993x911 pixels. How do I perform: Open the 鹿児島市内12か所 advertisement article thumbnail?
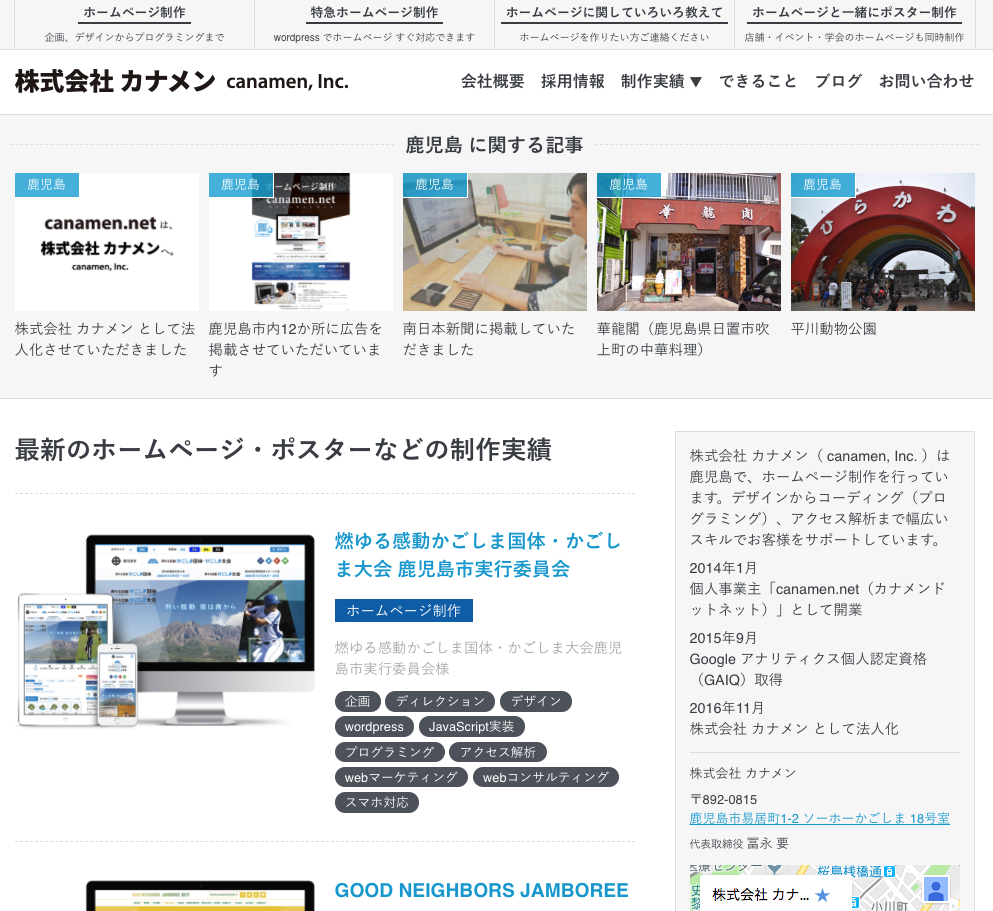301,242
